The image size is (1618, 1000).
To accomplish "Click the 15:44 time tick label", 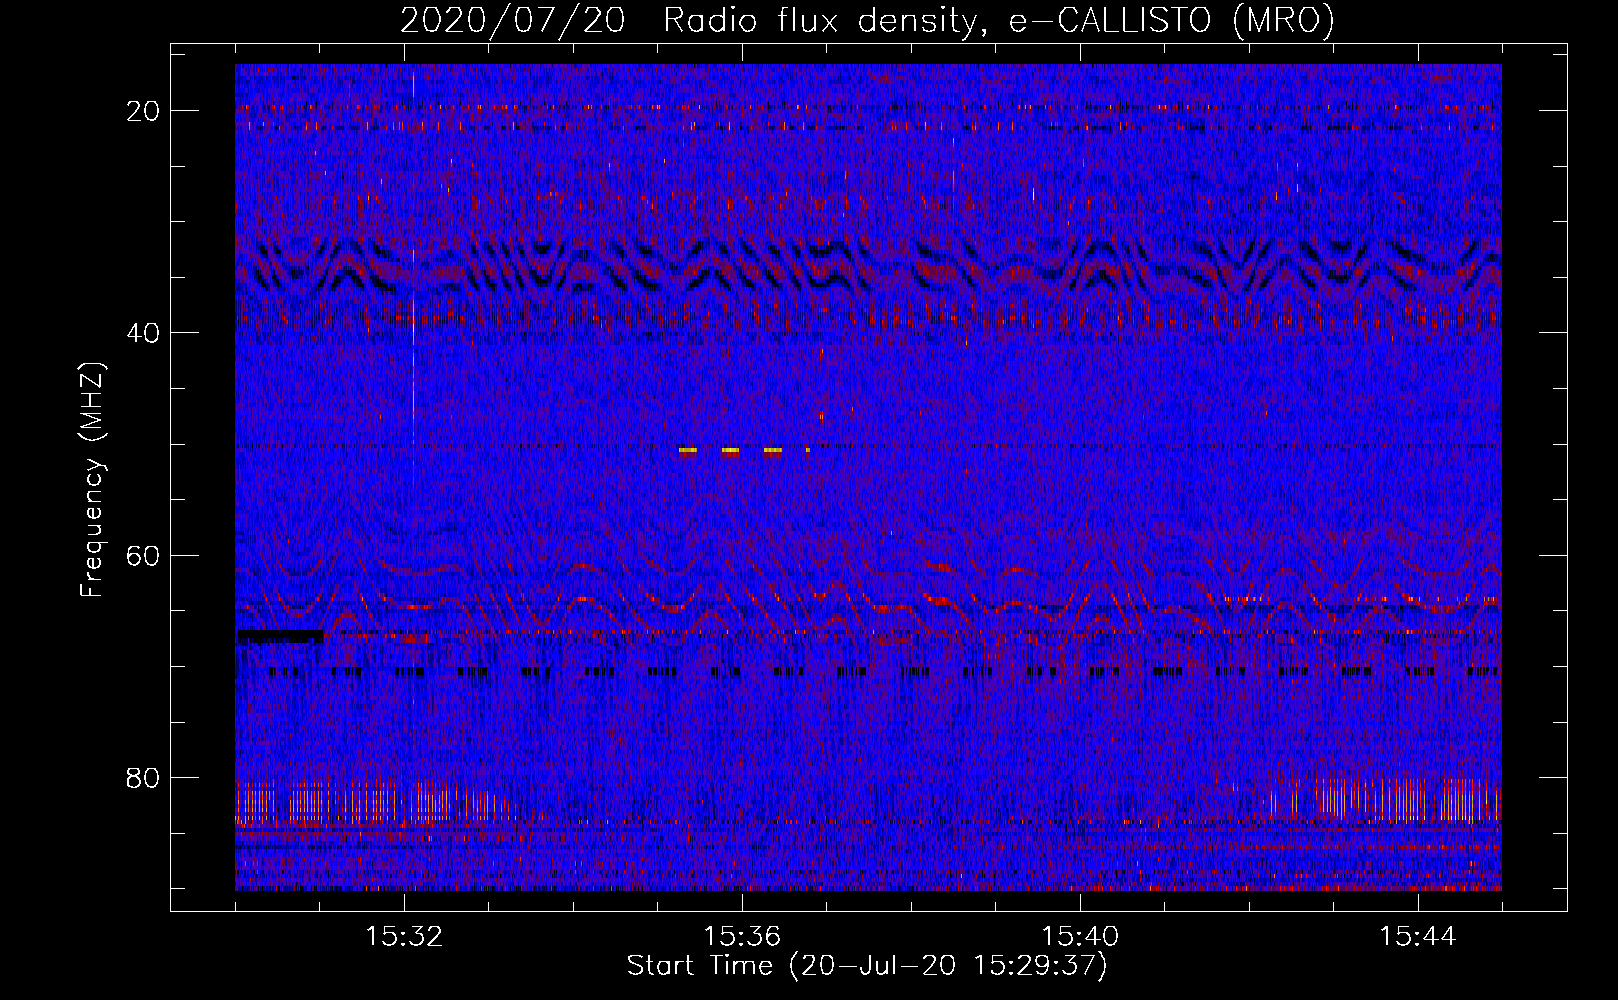I will 1418,937.
